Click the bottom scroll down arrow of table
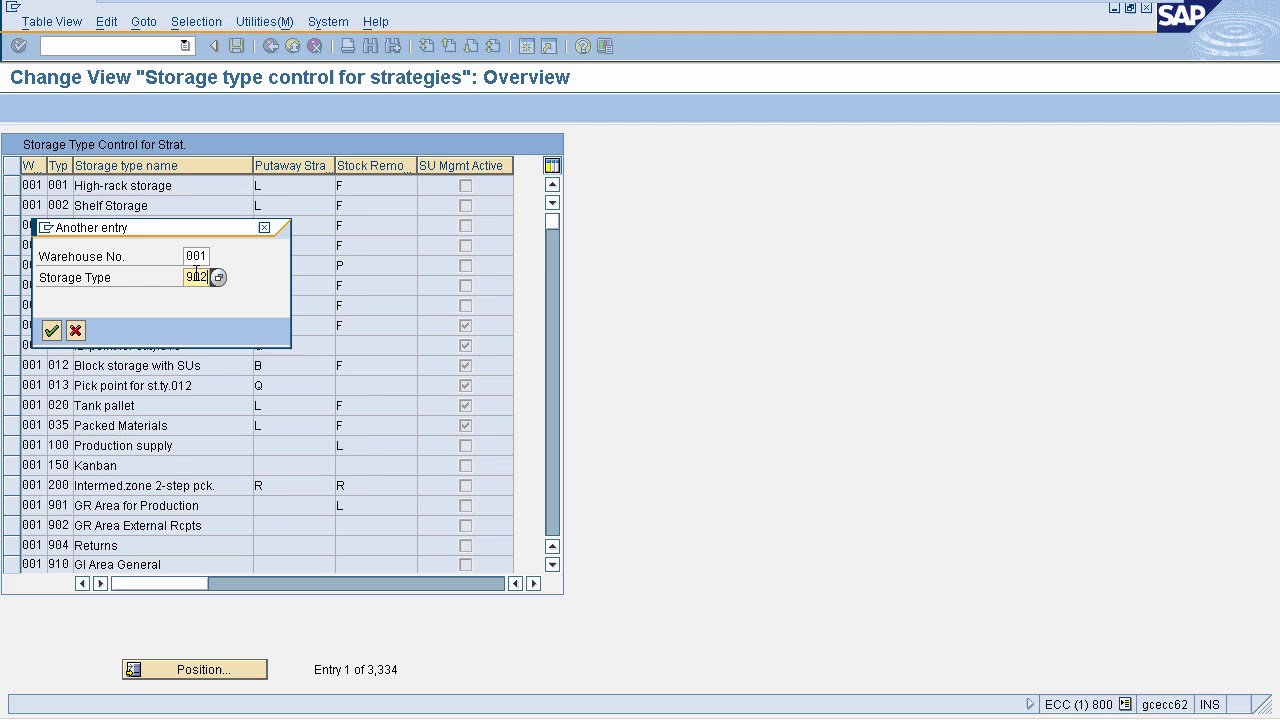The width and height of the screenshot is (1280, 720). 552,565
